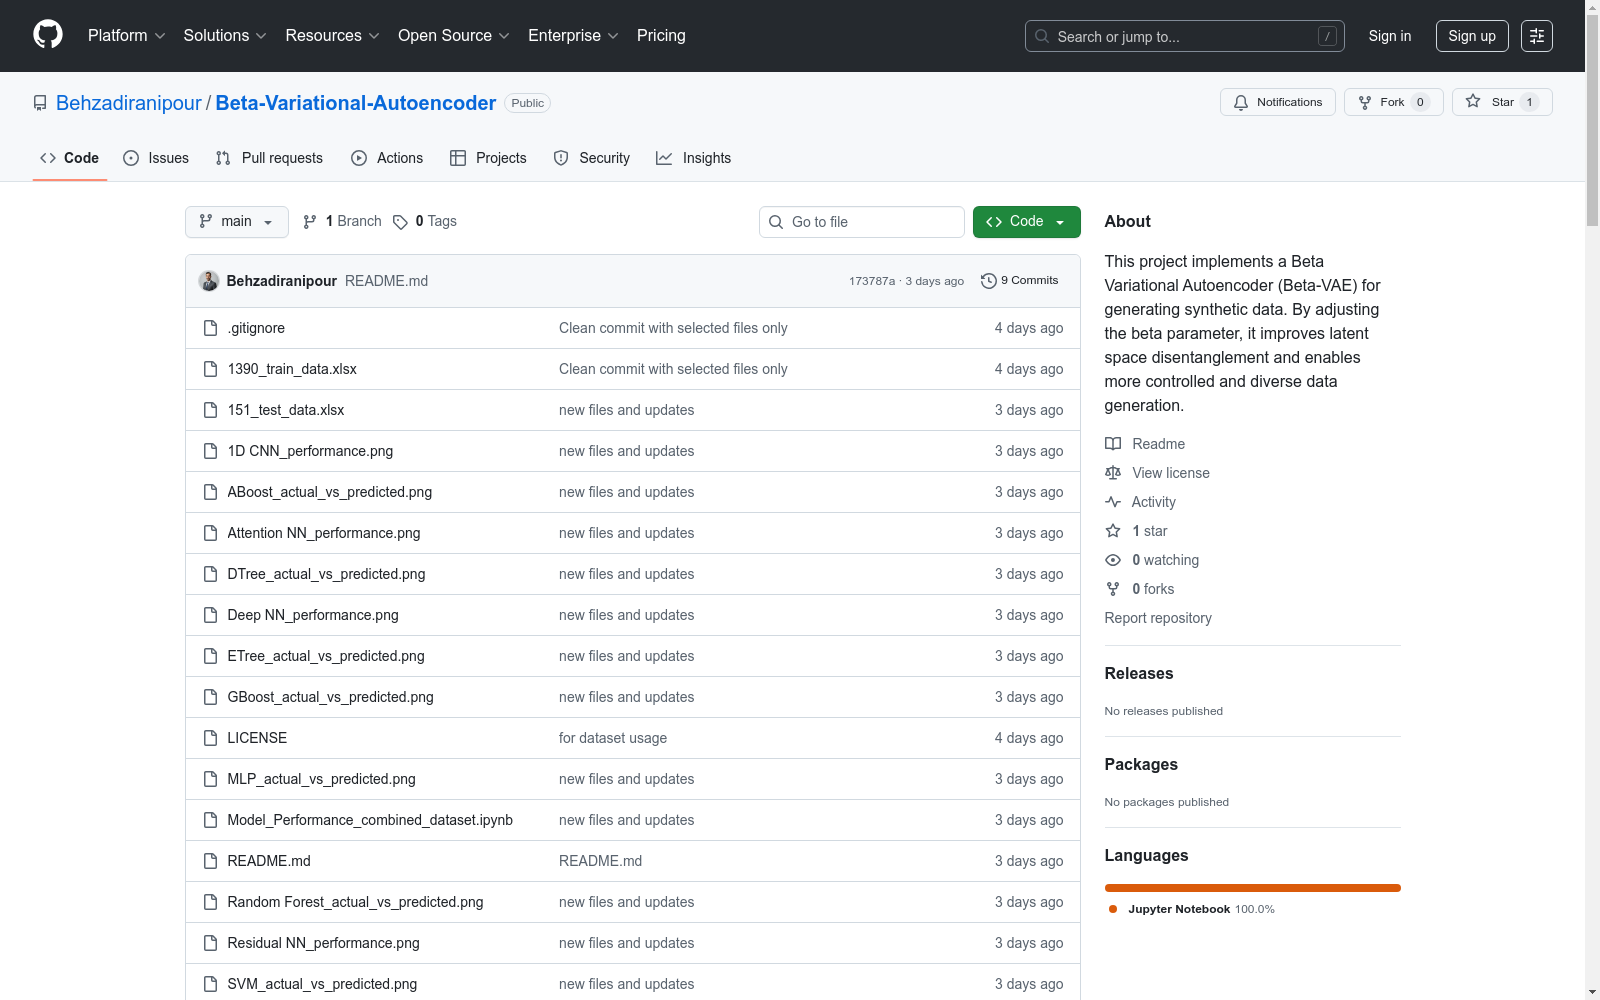View the 9 Commits history link

[1020, 281]
